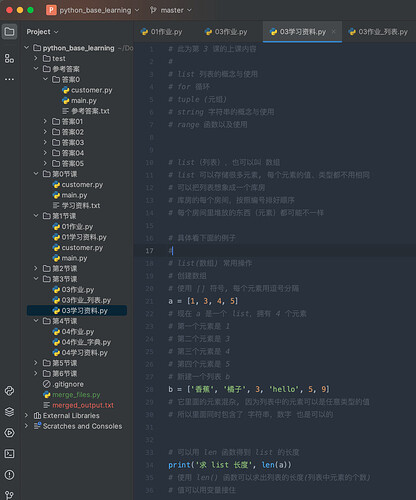The image size is (416, 500).
Task: Switch to the 03作业_列表.py tab
Action: tap(378, 32)
